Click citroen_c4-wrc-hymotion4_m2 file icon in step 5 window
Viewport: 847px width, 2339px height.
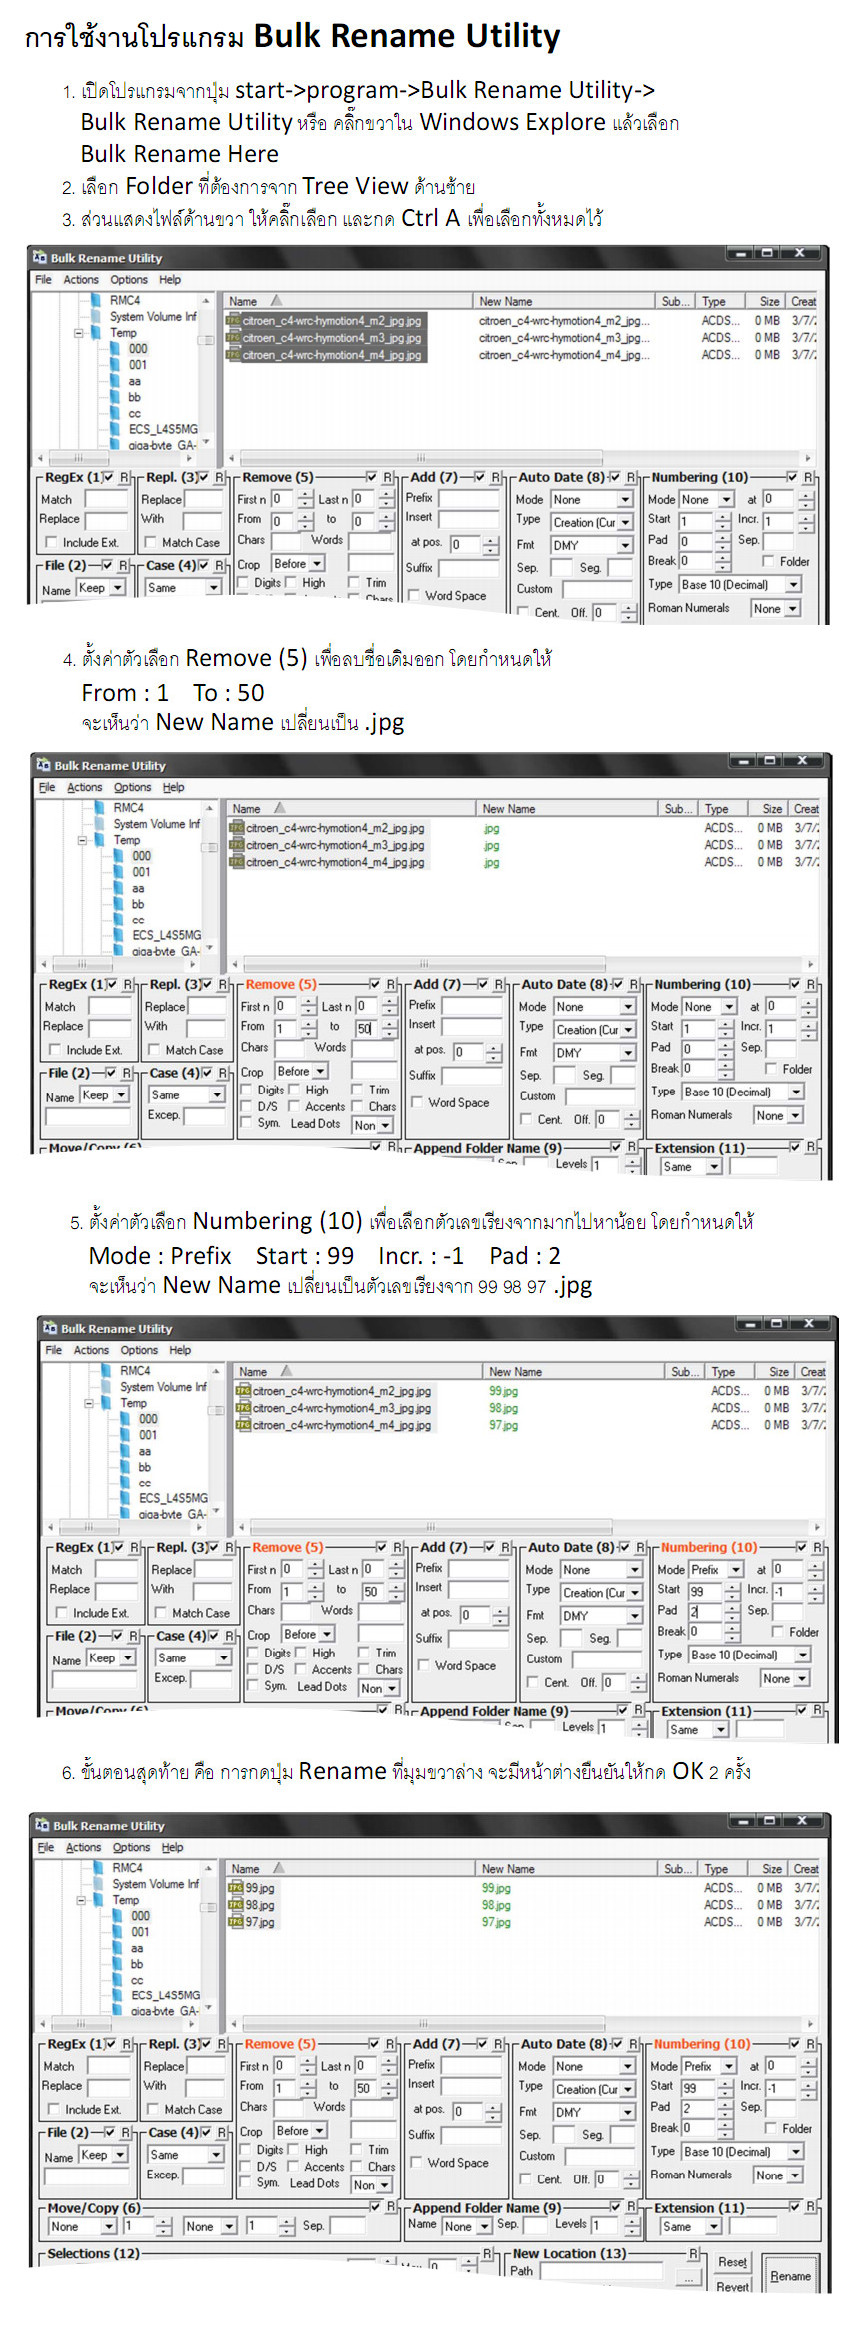(x=243, y=1391)
